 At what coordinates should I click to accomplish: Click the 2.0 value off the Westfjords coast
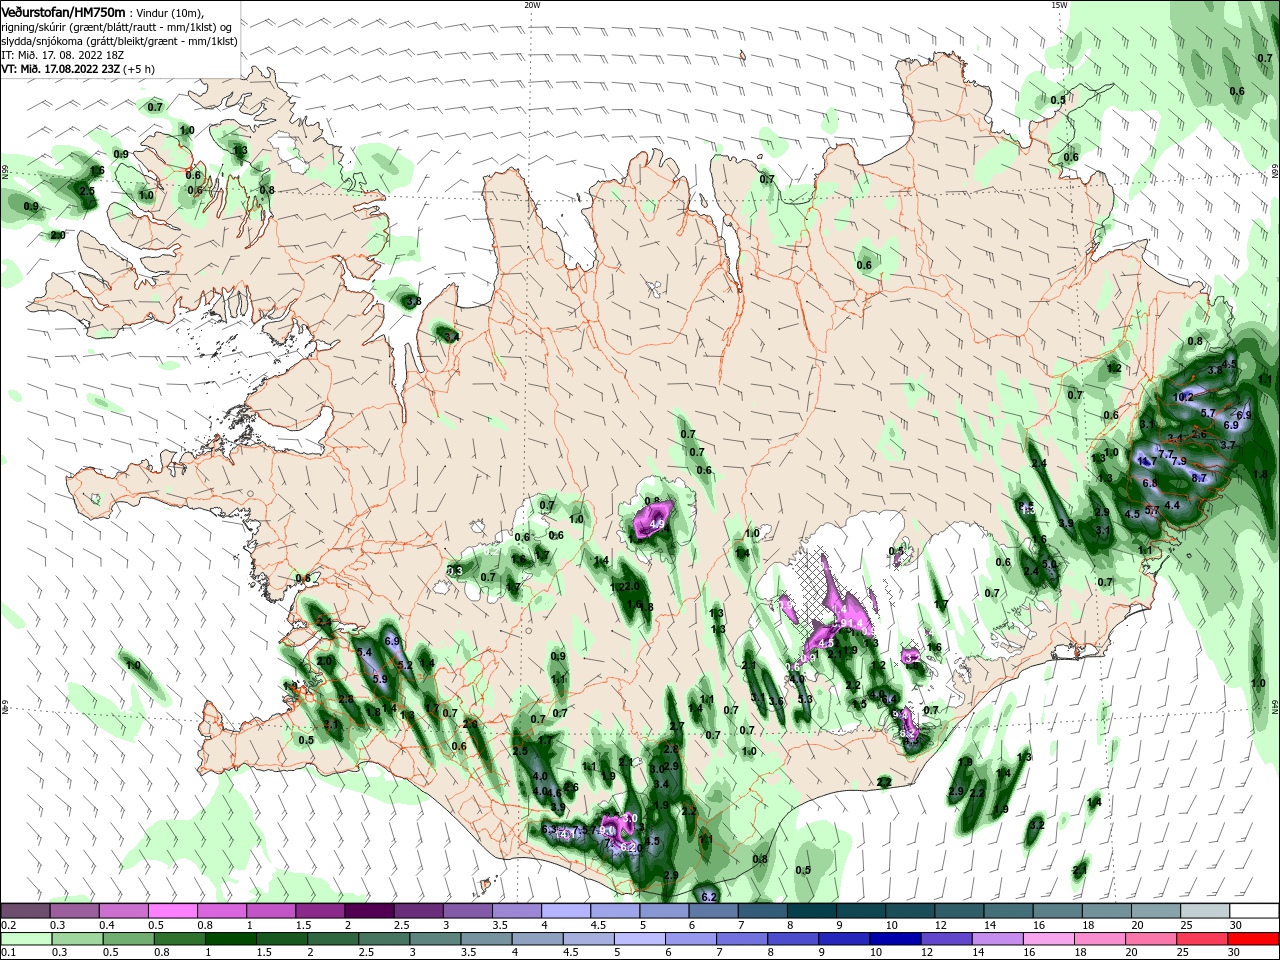[58, 235]
